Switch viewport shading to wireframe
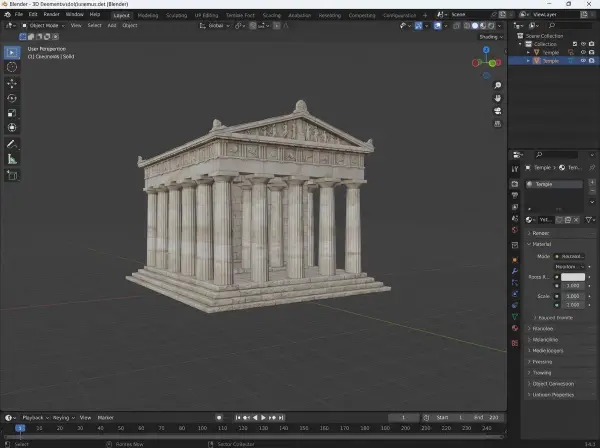Image resolution: width=600 pixels, height=448 pixels. (x=467, y=26)
